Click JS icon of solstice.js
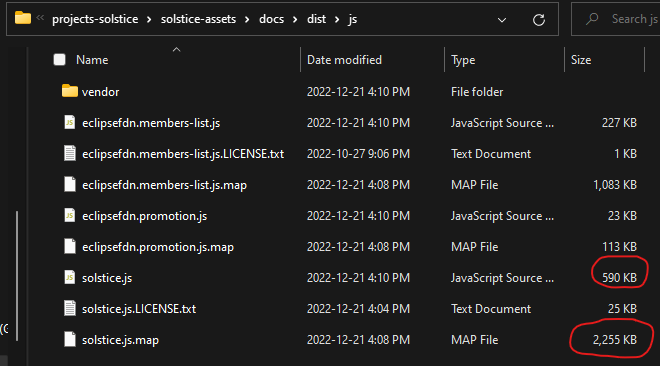This screenshot has height=366, width=660. [x=70, y=277]
